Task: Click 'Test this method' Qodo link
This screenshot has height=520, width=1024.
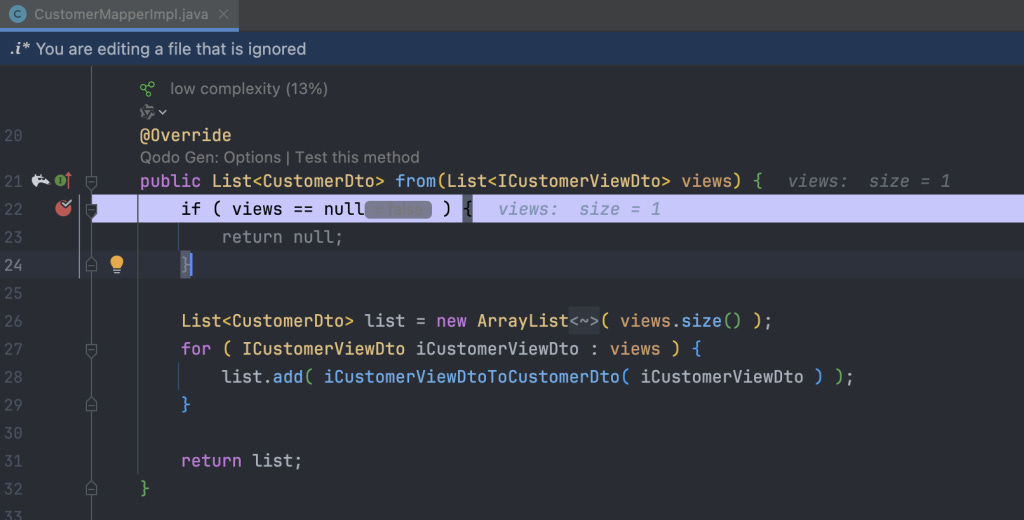Action: (357, 157)
